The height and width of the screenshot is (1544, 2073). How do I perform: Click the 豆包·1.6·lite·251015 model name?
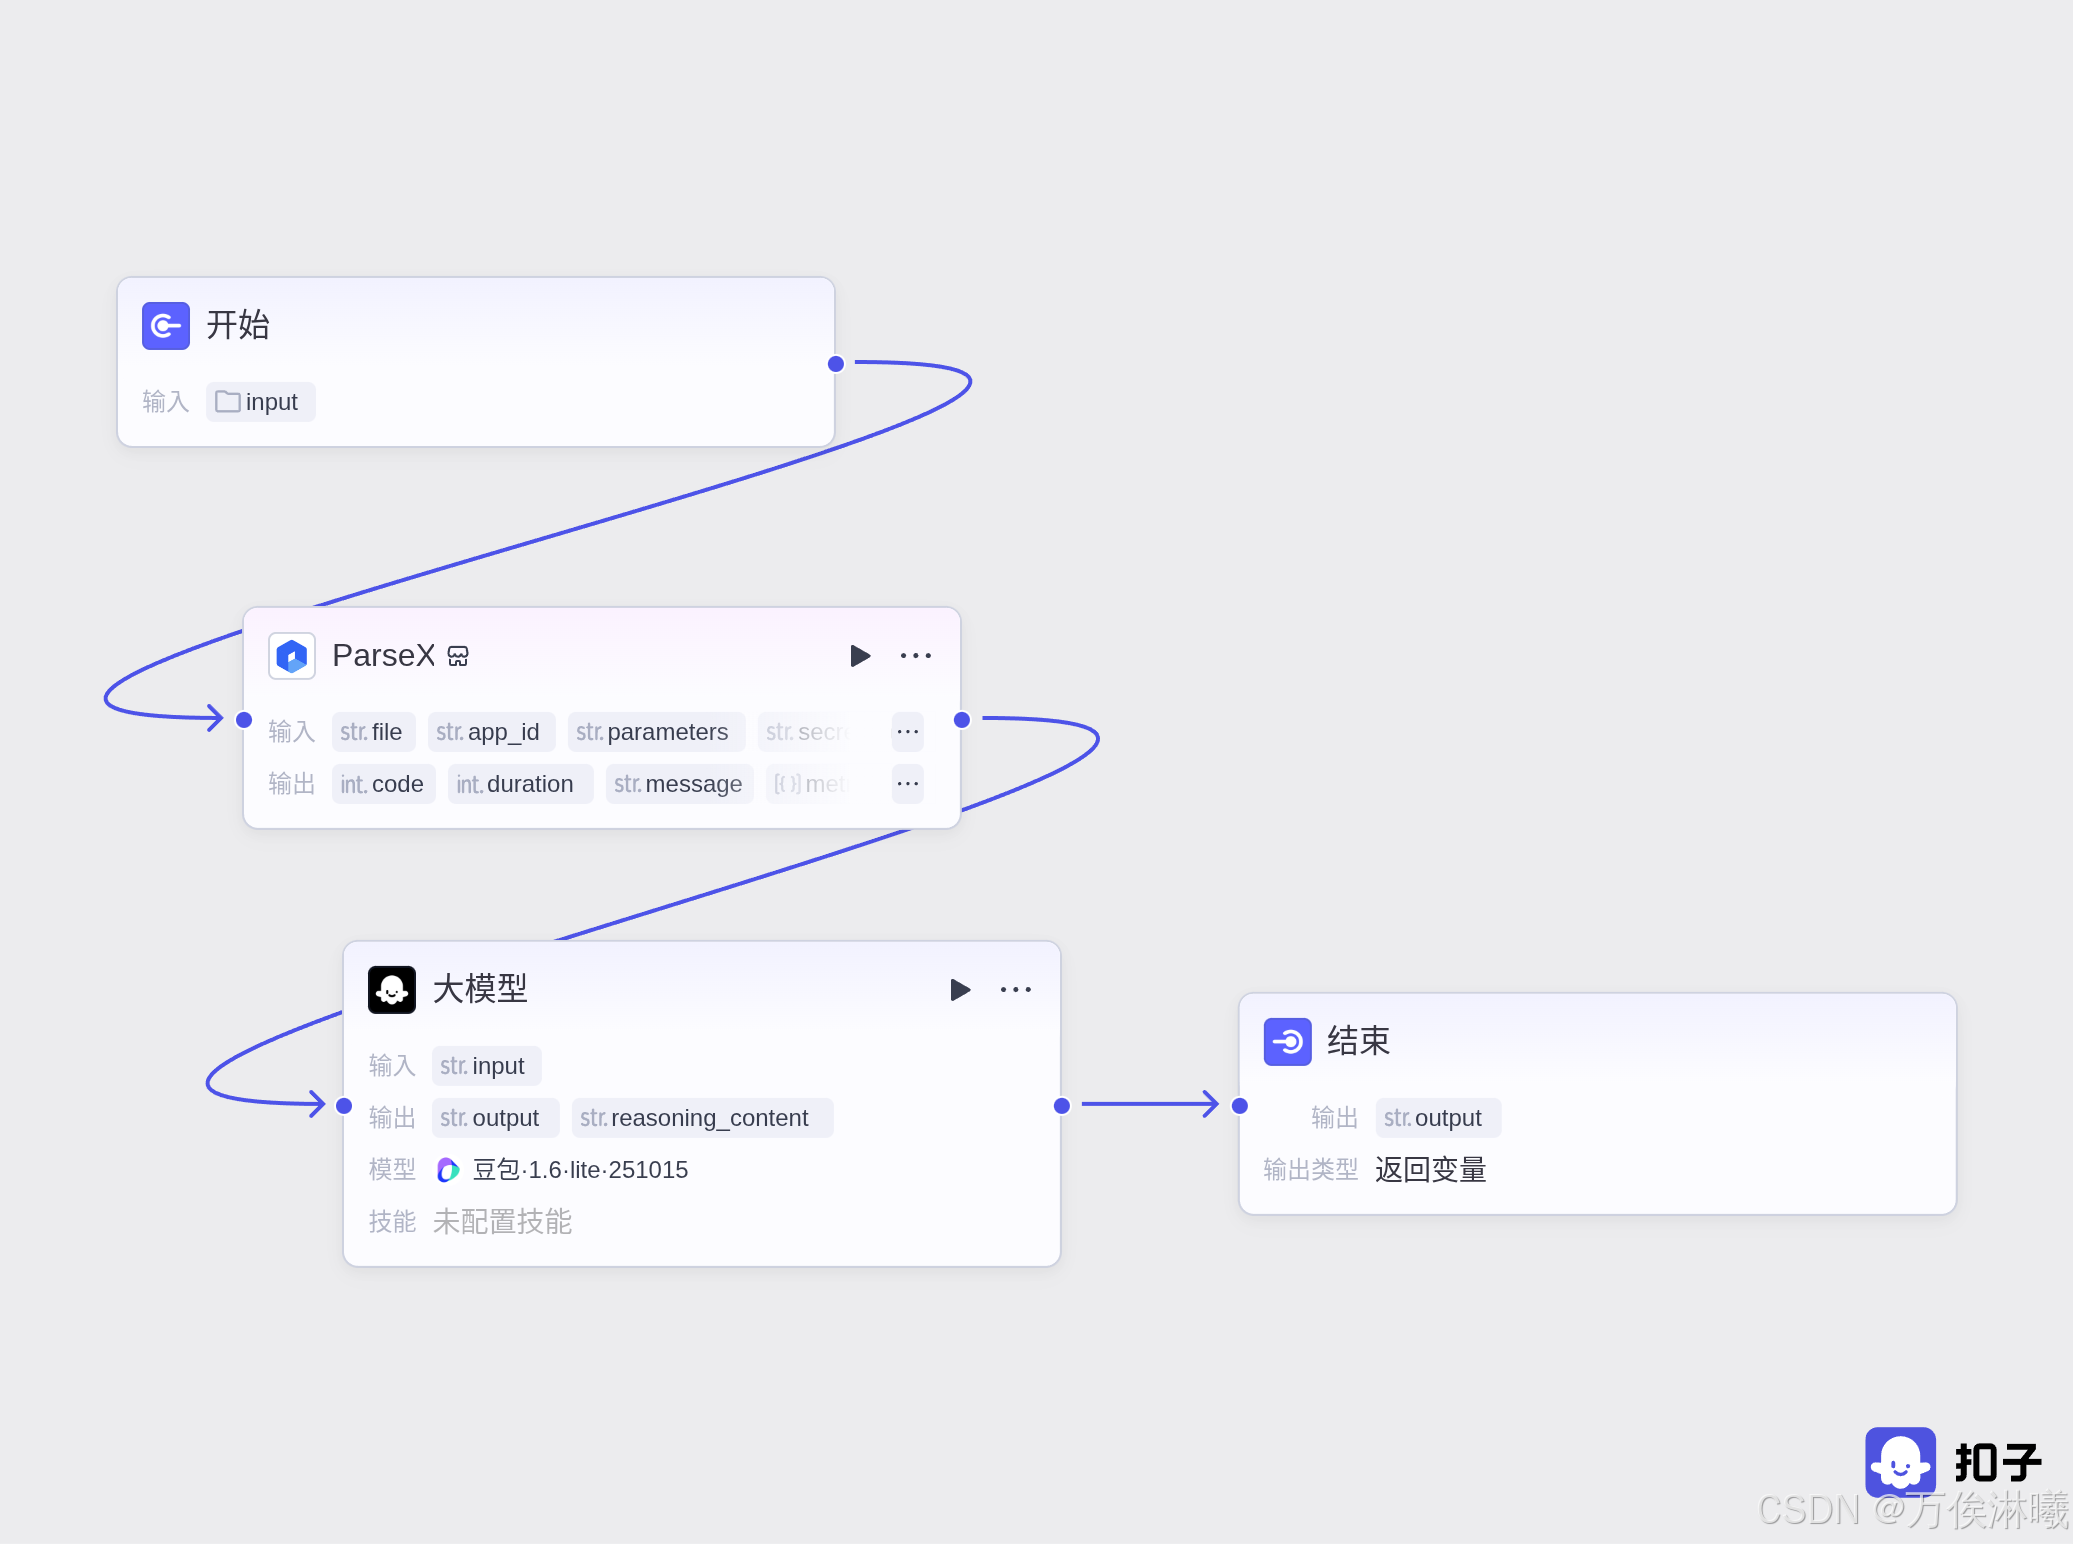[x=580, y=1169]
